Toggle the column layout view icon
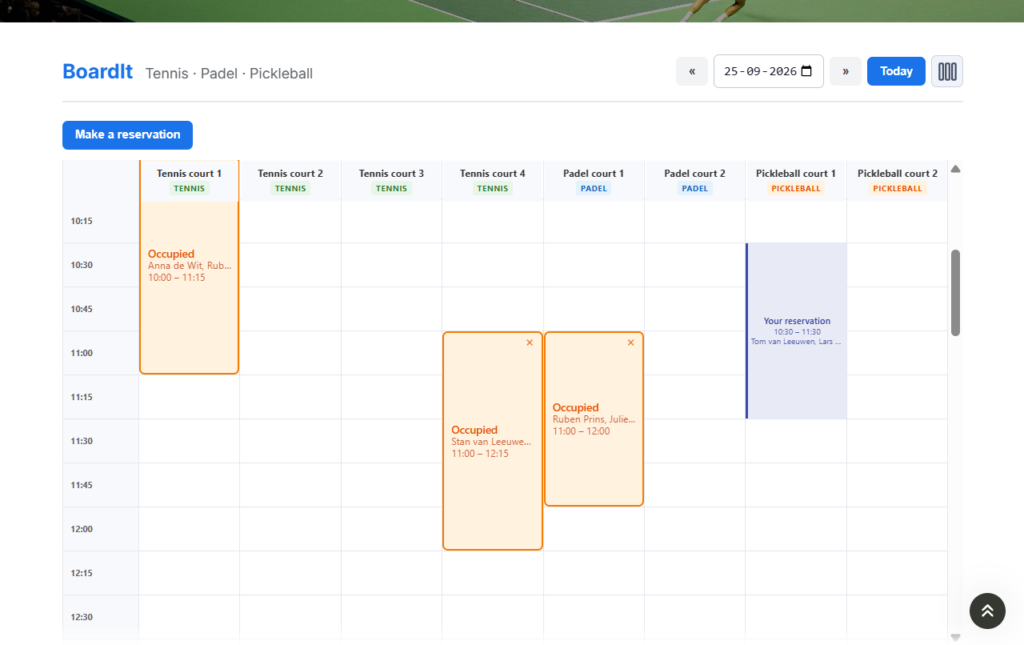The width and height of the screenshot is (1024, 645). pyautogui.click(x=947, y=71)
